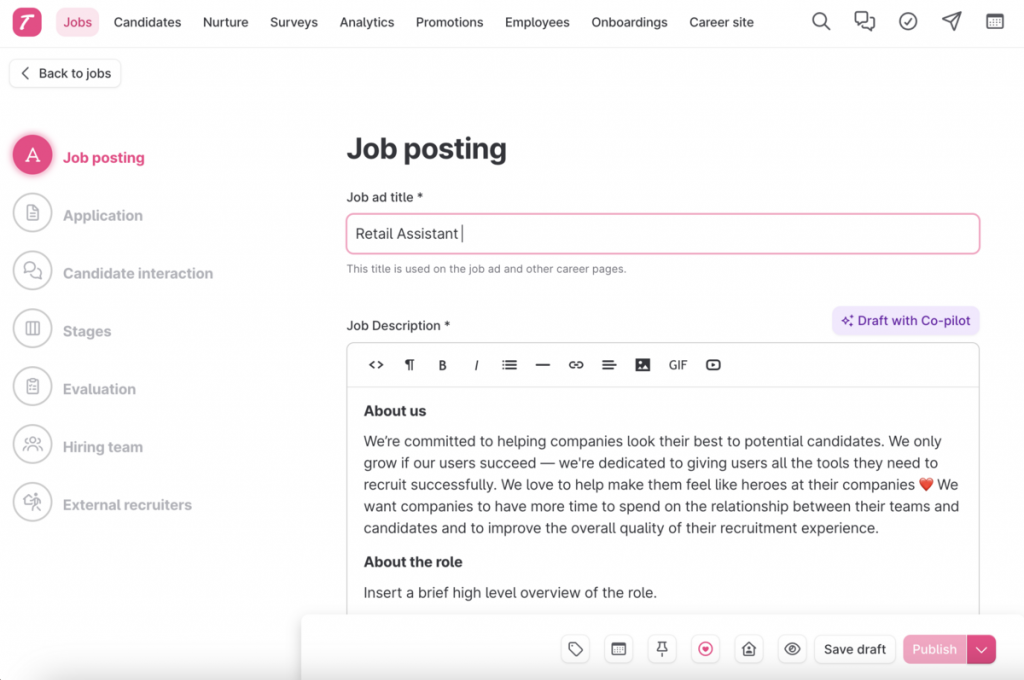Screen dimensions: 1024x680
Task: Toggle bold formatting
Action: [x=443, y=365]
